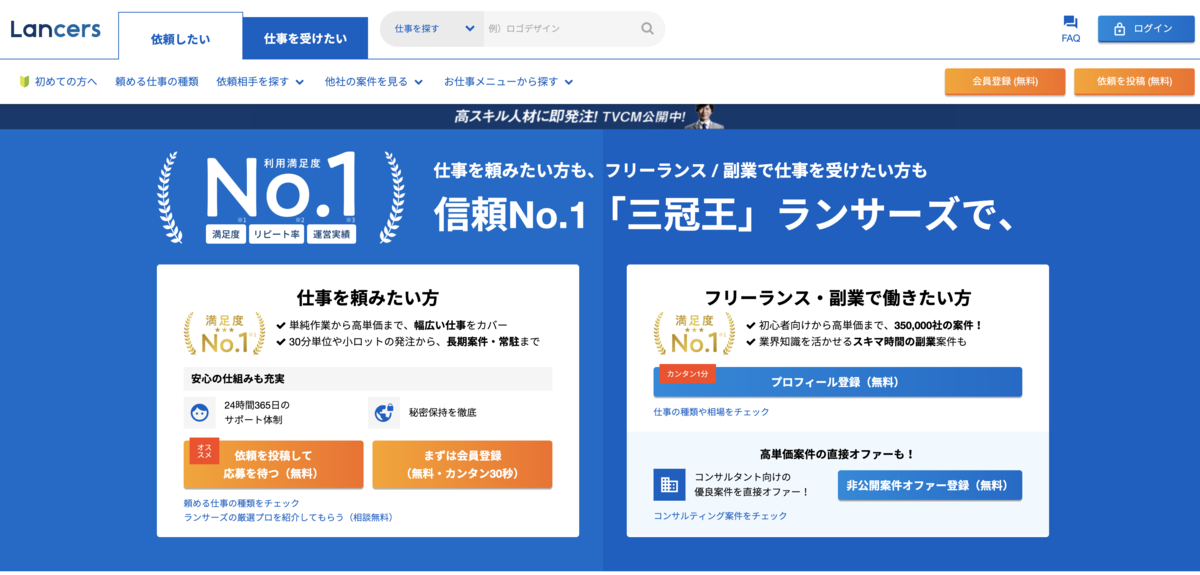Open 仕事の種類や相場をチェック link

(712, 412)
